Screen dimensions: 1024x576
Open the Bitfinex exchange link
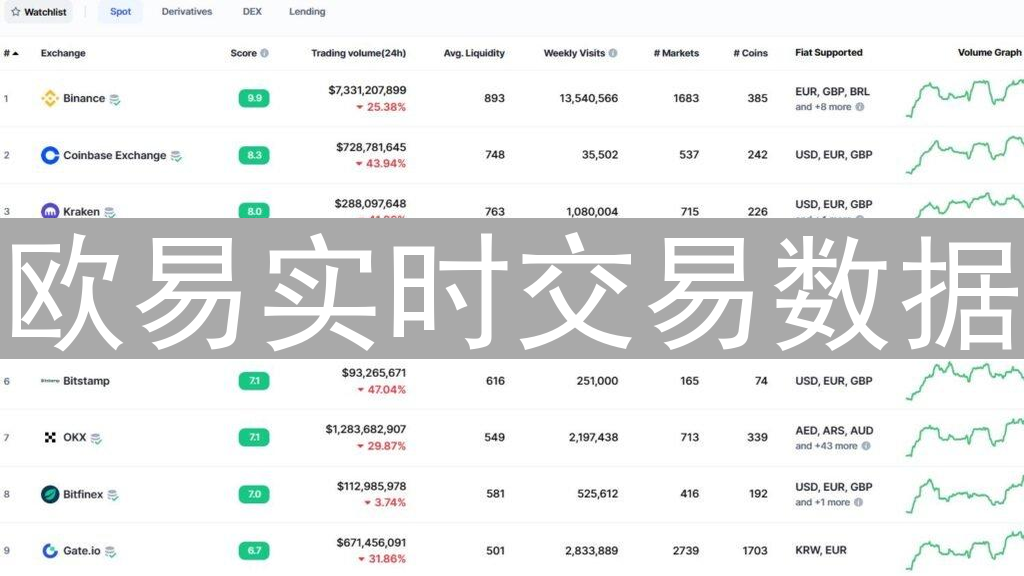[83, 494]
